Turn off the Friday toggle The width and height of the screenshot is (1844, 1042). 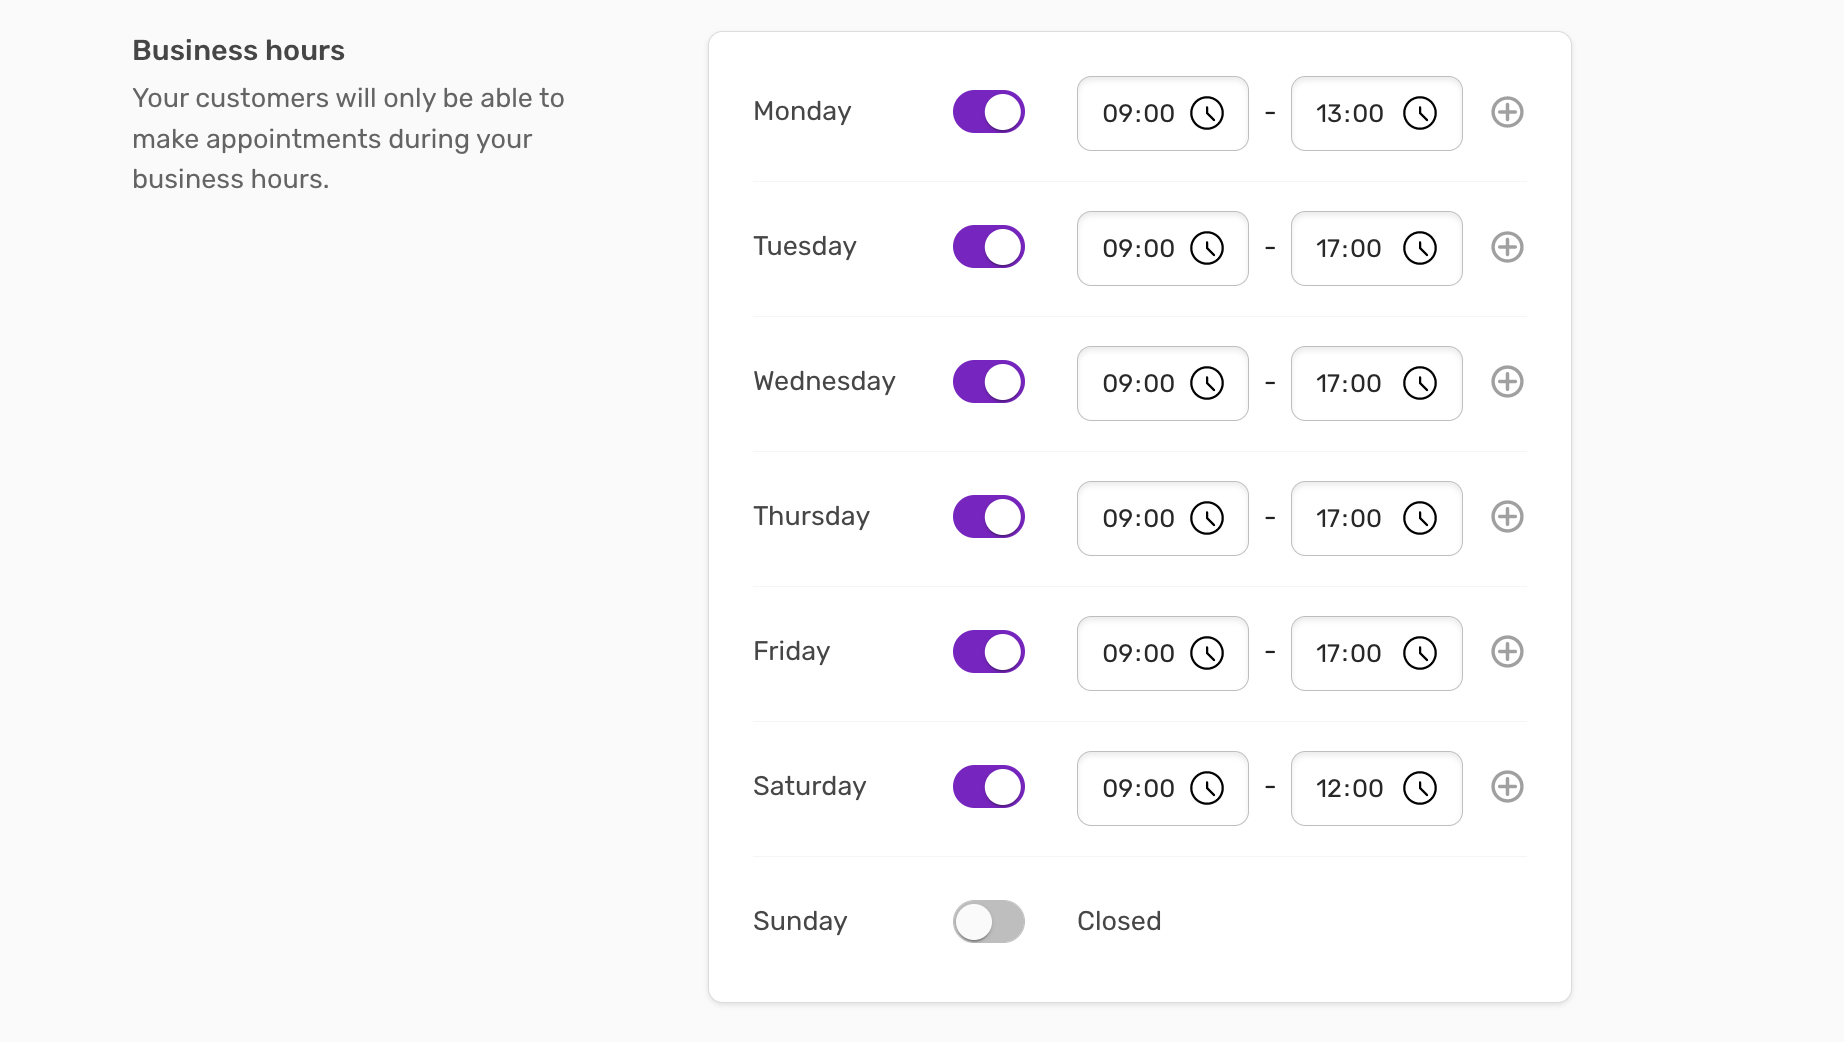tap(989, 652)
